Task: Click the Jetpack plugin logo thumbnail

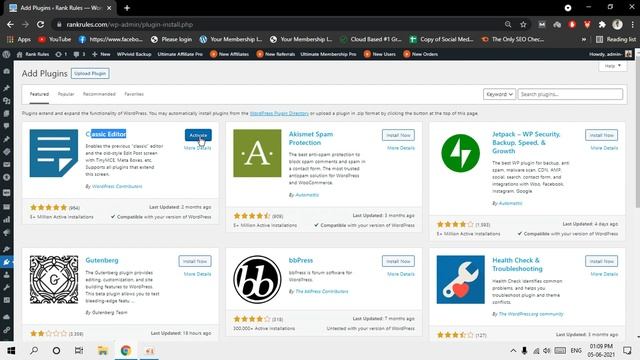Action: pos(460,153)
